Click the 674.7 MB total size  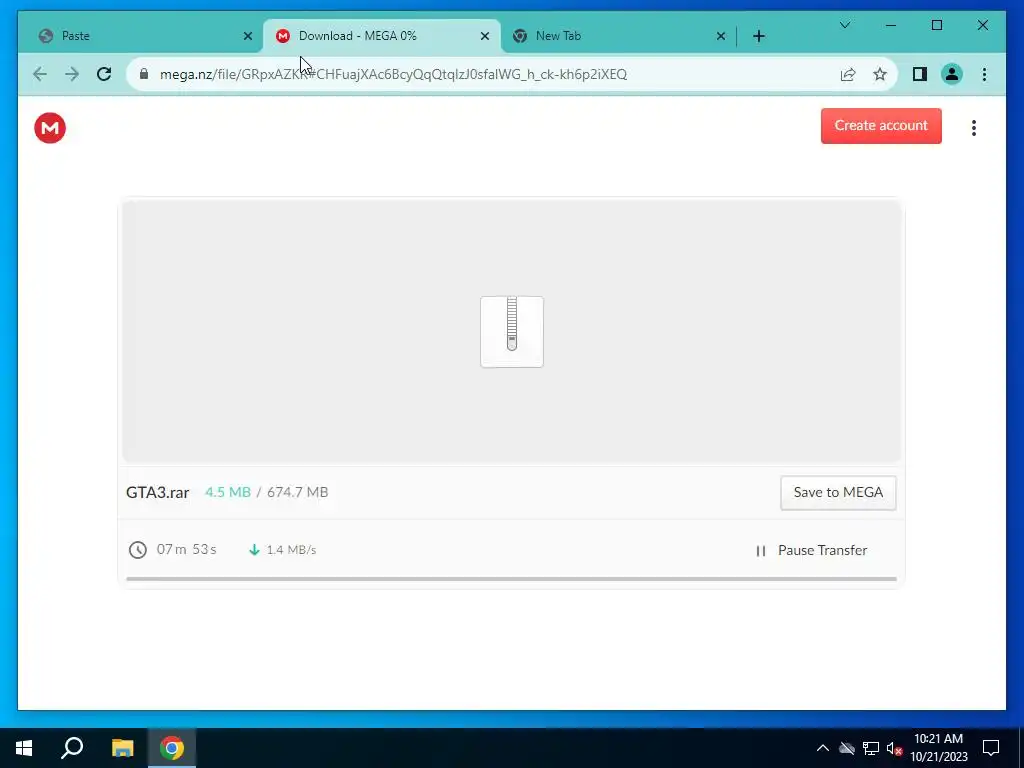(297, 492)
